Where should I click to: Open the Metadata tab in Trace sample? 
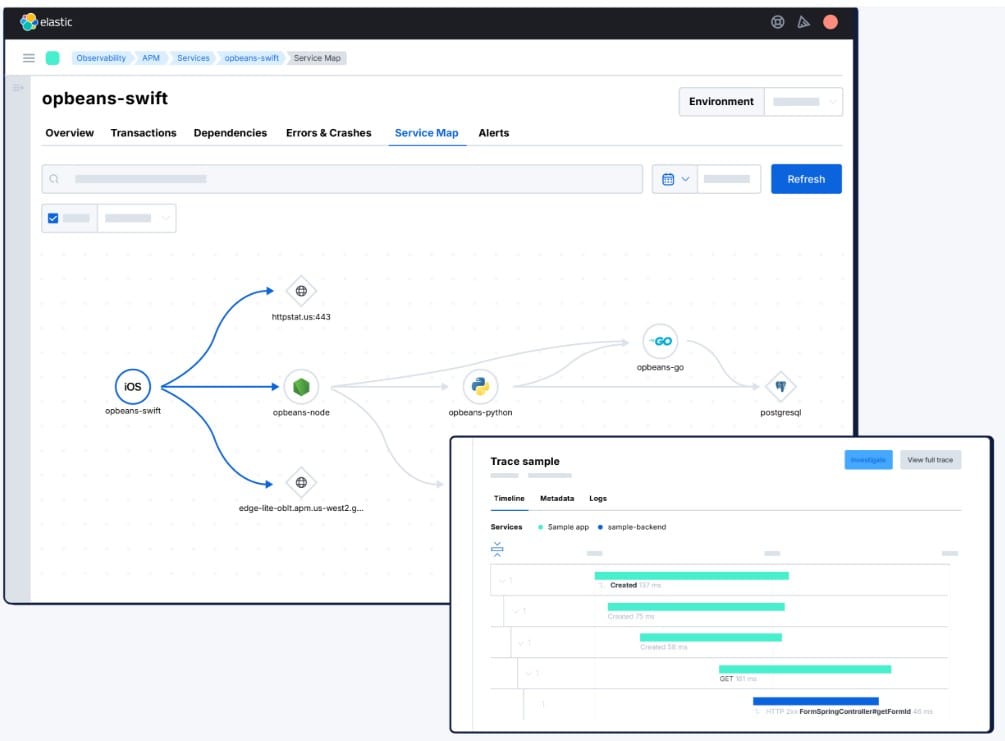(557, 498)
